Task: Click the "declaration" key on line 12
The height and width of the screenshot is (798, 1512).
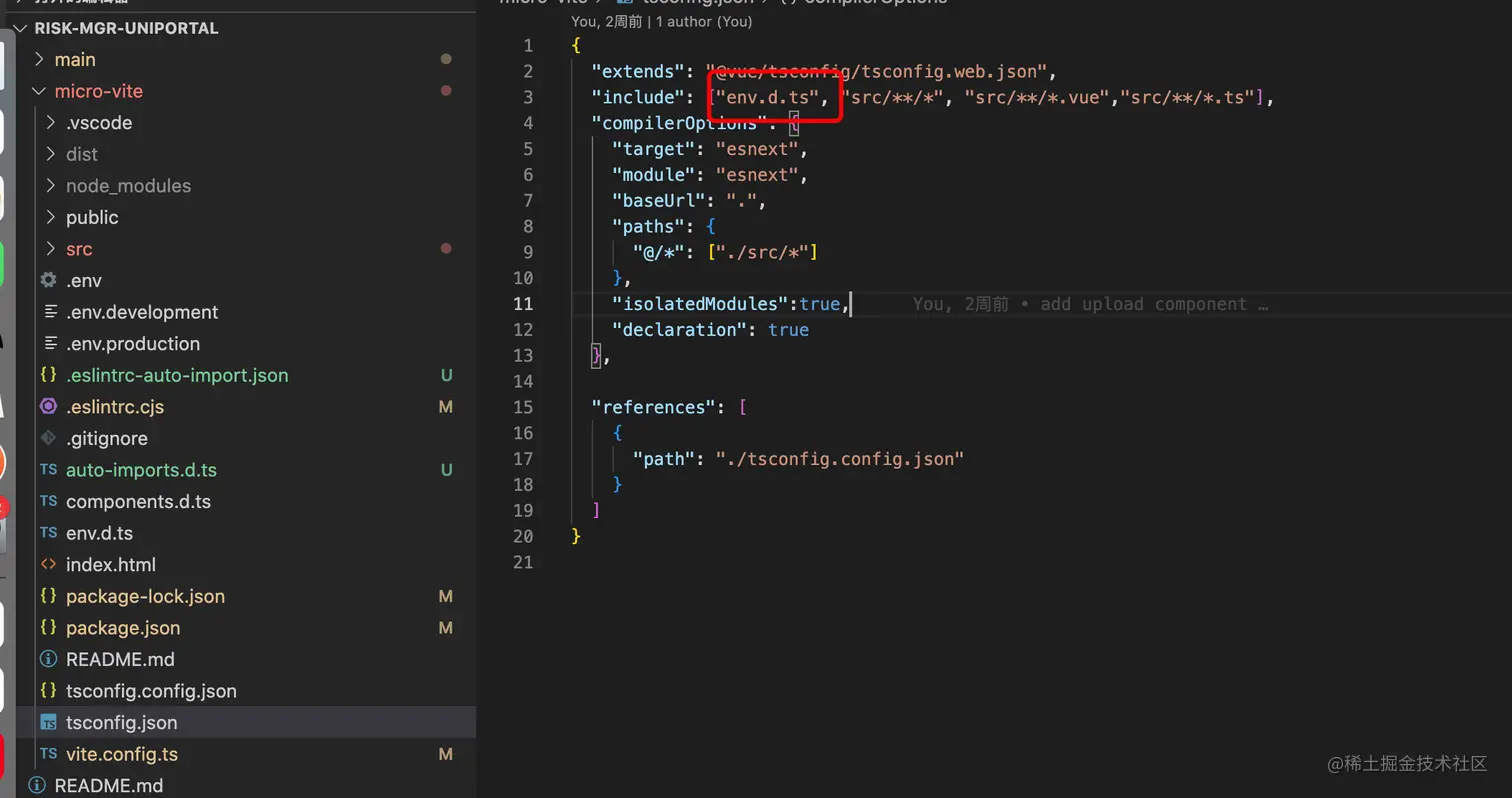Action: 680,330
